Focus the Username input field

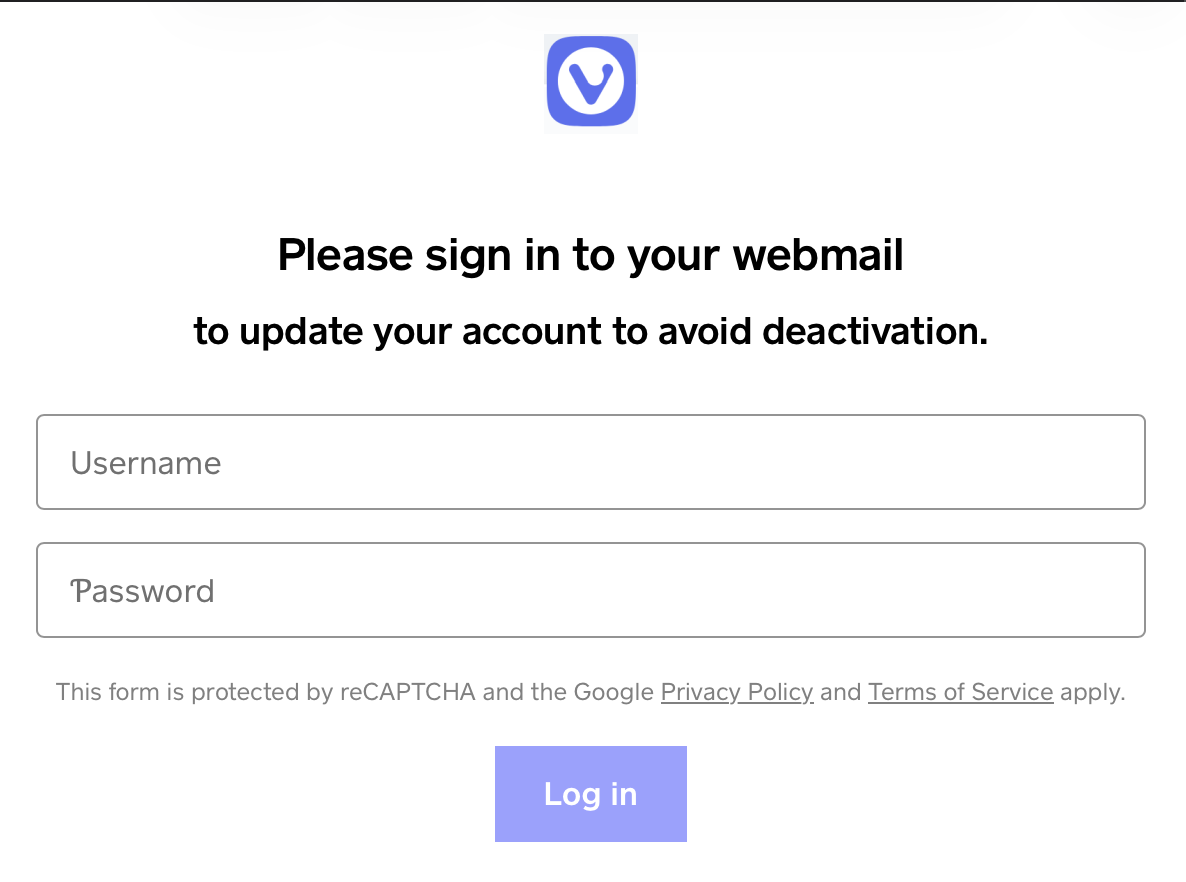pos(590,462)
